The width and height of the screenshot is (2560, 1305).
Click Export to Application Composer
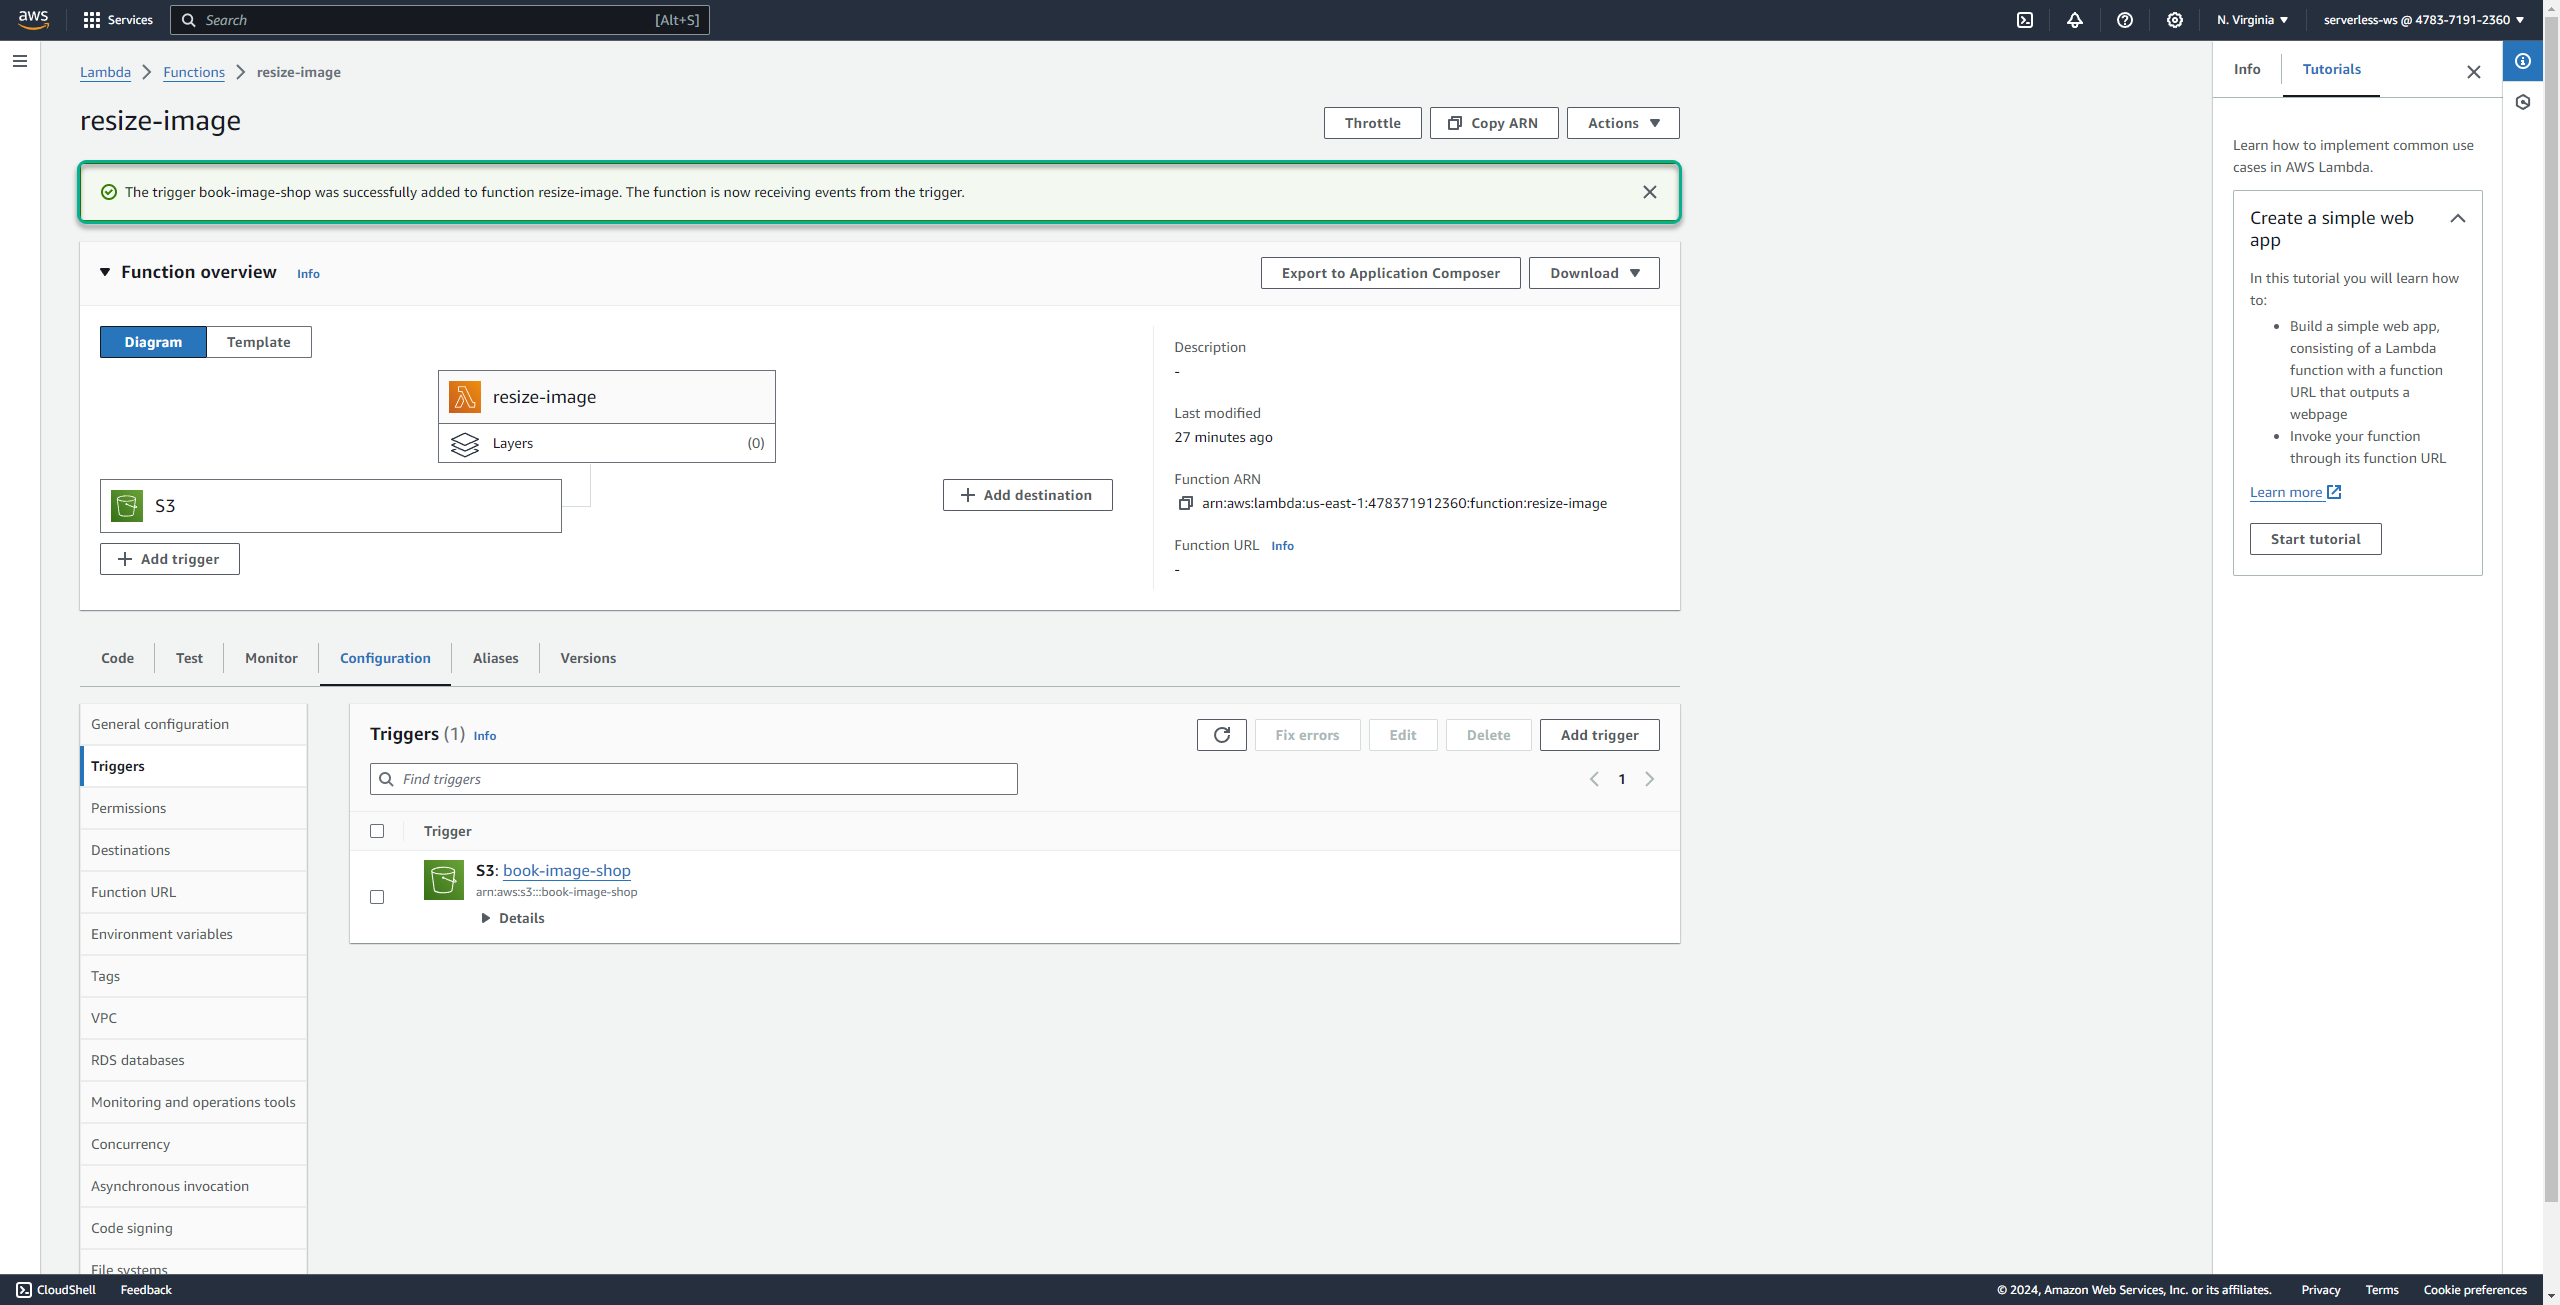1390,273
